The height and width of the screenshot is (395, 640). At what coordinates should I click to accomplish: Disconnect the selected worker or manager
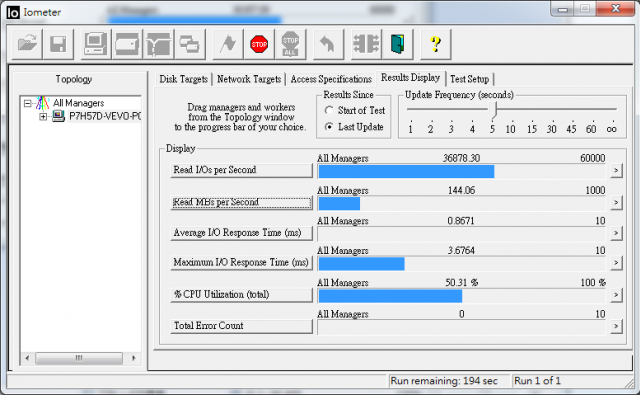[x=366, y=44]
